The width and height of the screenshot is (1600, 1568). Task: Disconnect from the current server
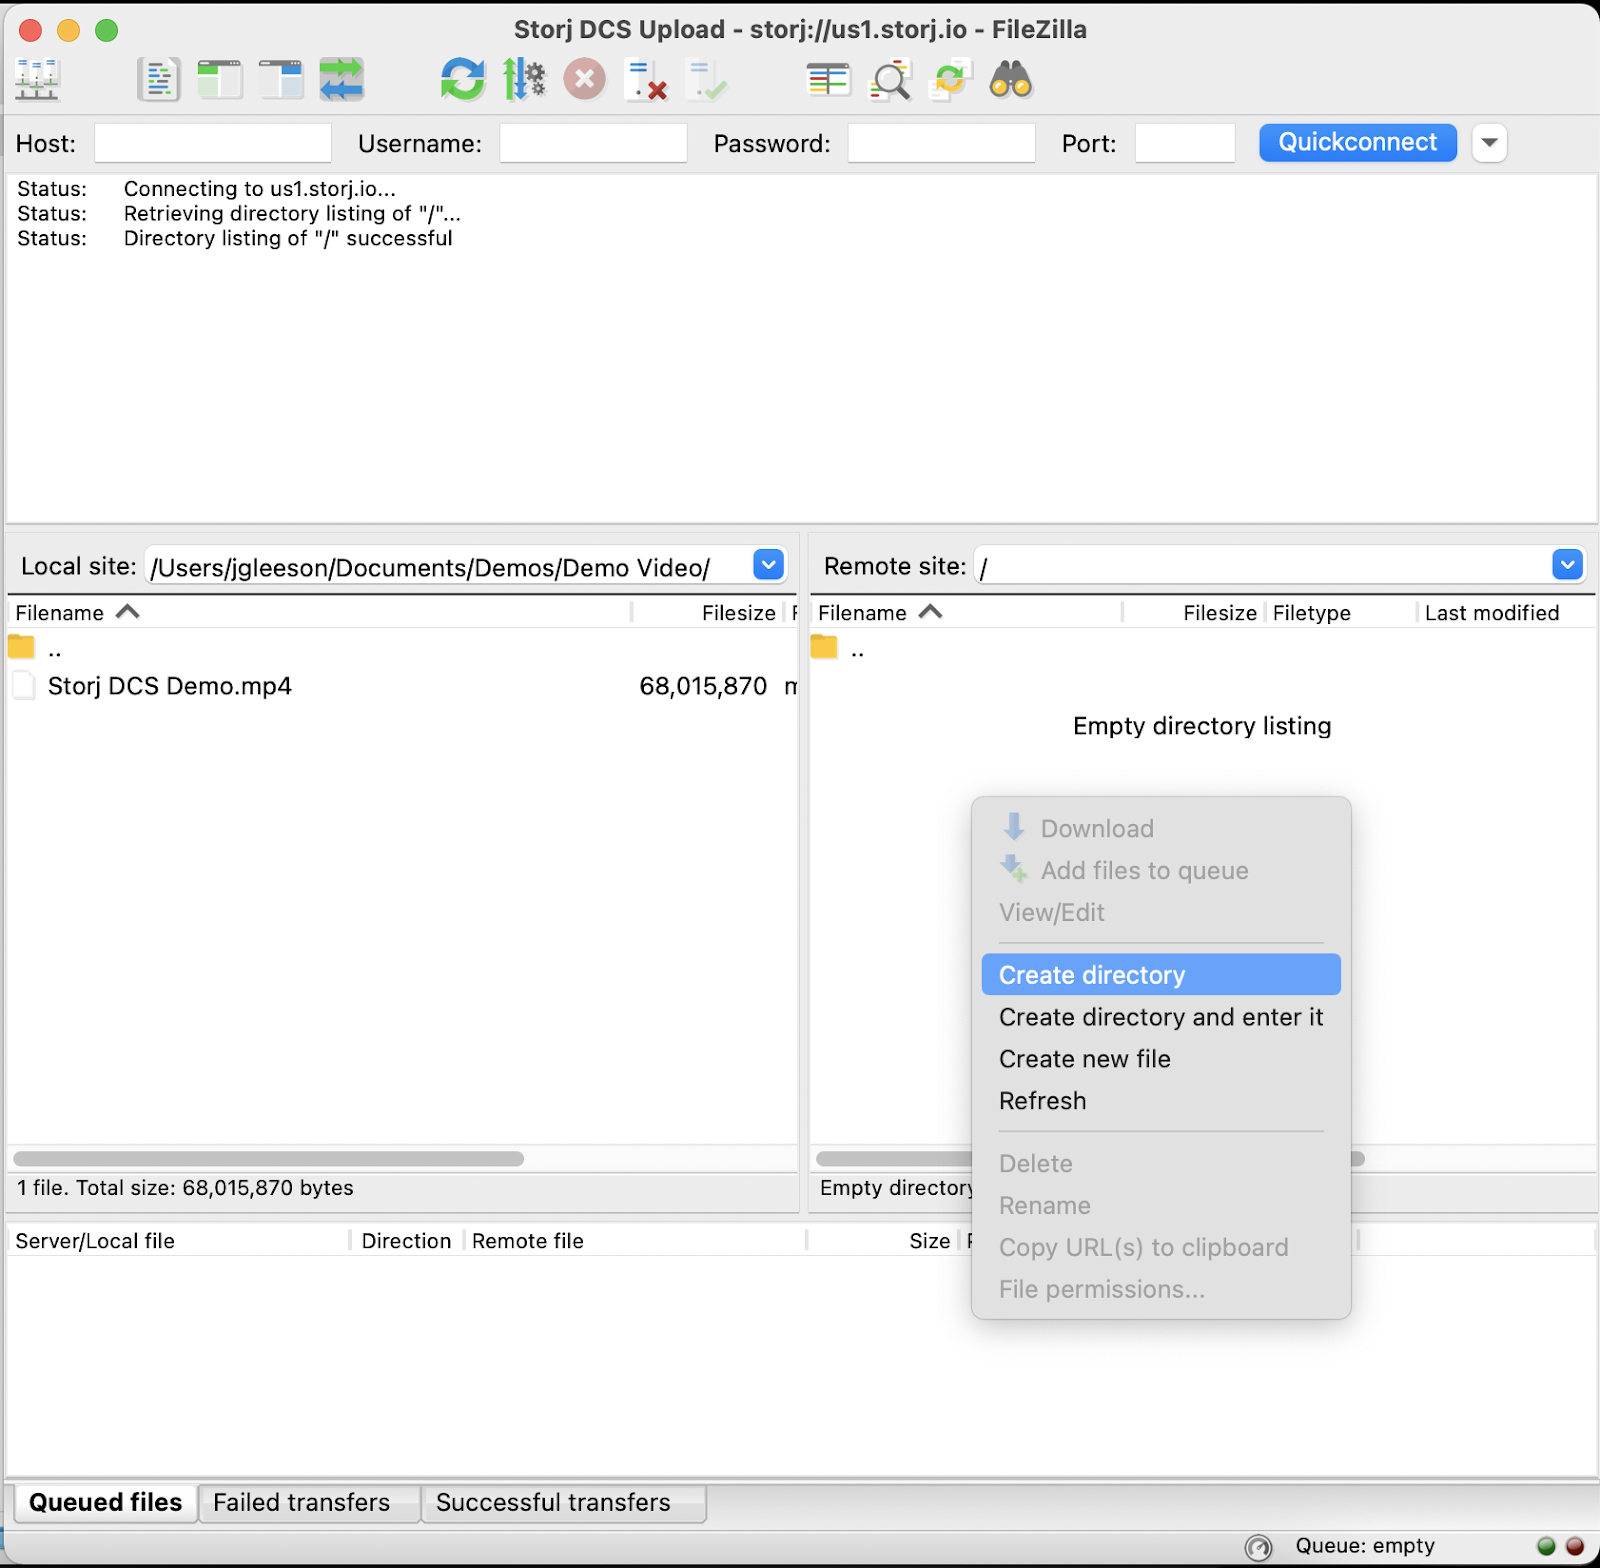pos(646,80)
